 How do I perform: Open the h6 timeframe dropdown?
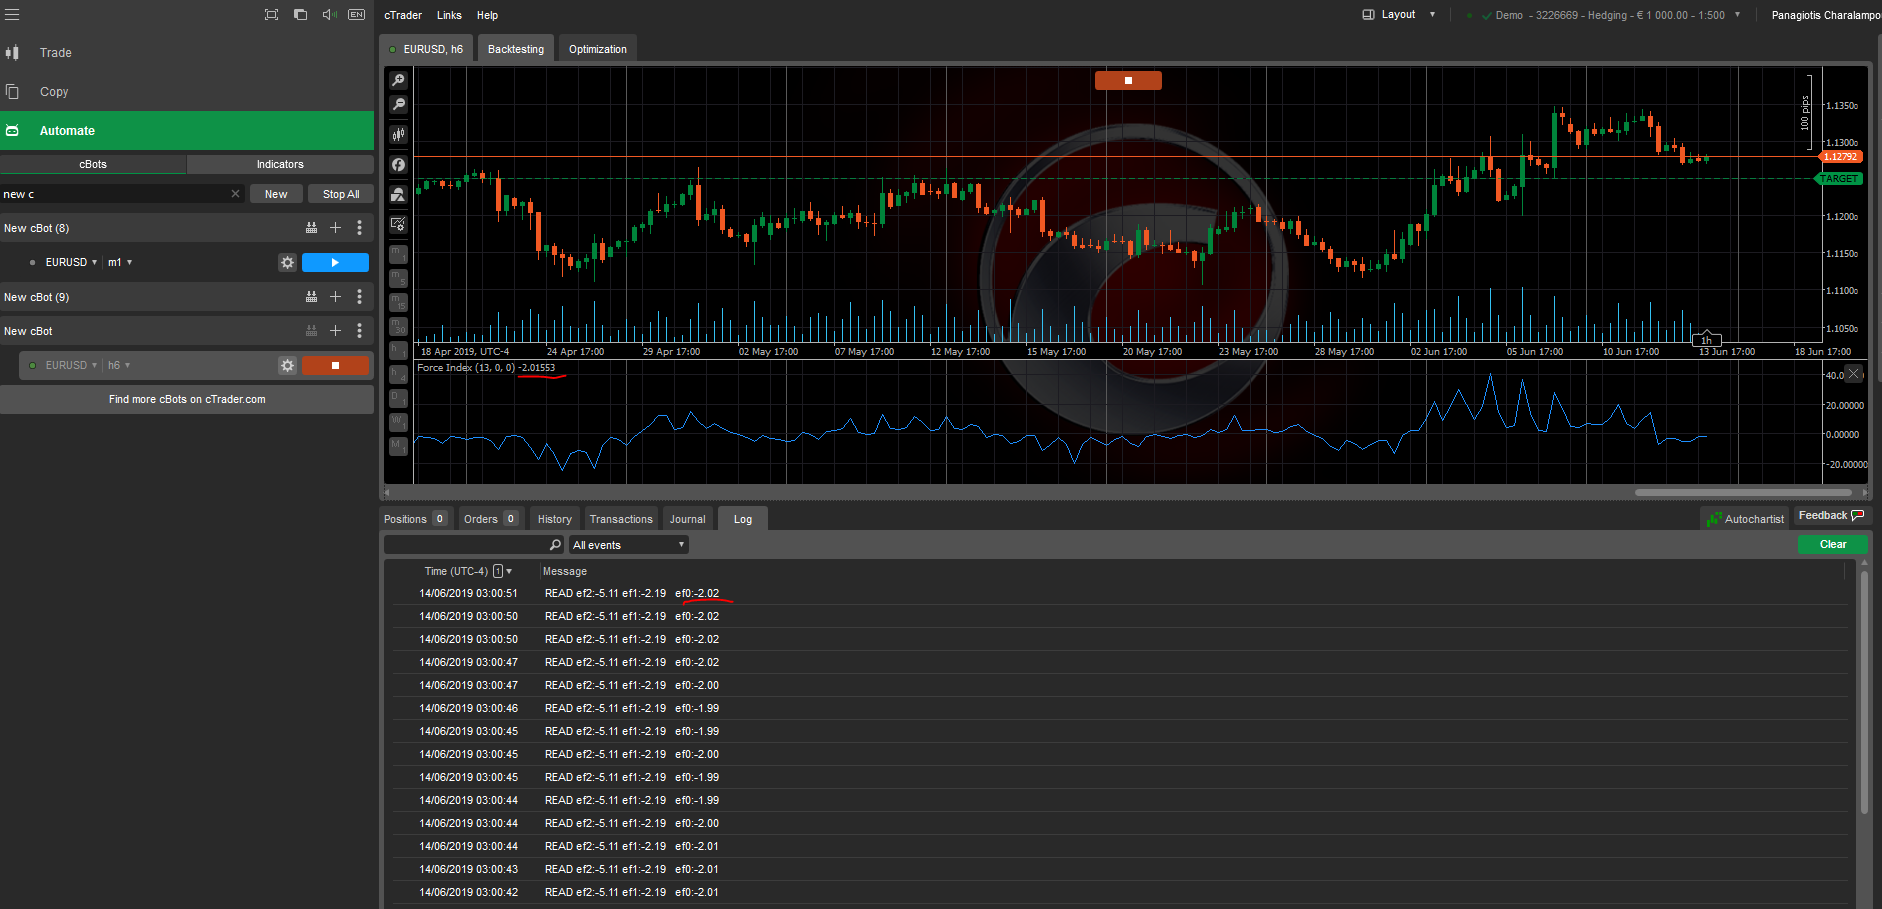(120, 365)
